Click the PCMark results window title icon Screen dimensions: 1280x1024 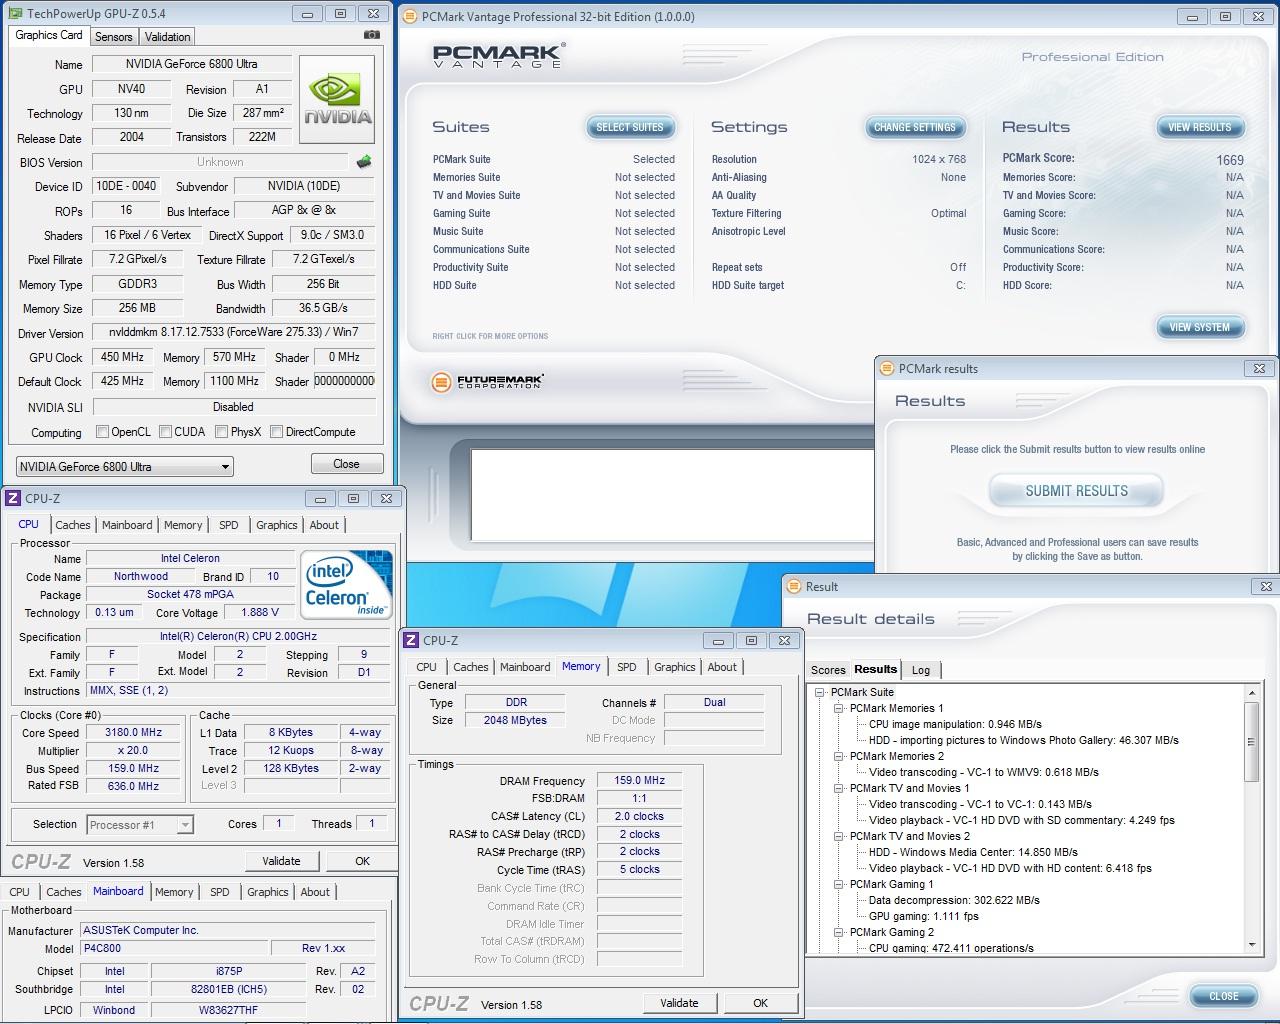(x=885, y=368)
